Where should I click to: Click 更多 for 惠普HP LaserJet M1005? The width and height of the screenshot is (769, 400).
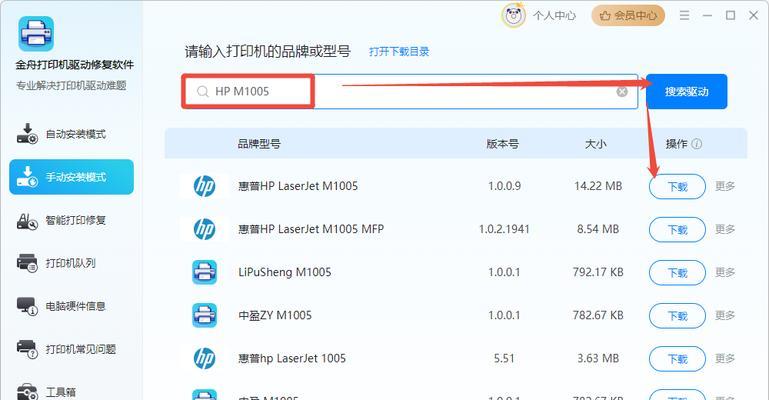tap(725, 186)
